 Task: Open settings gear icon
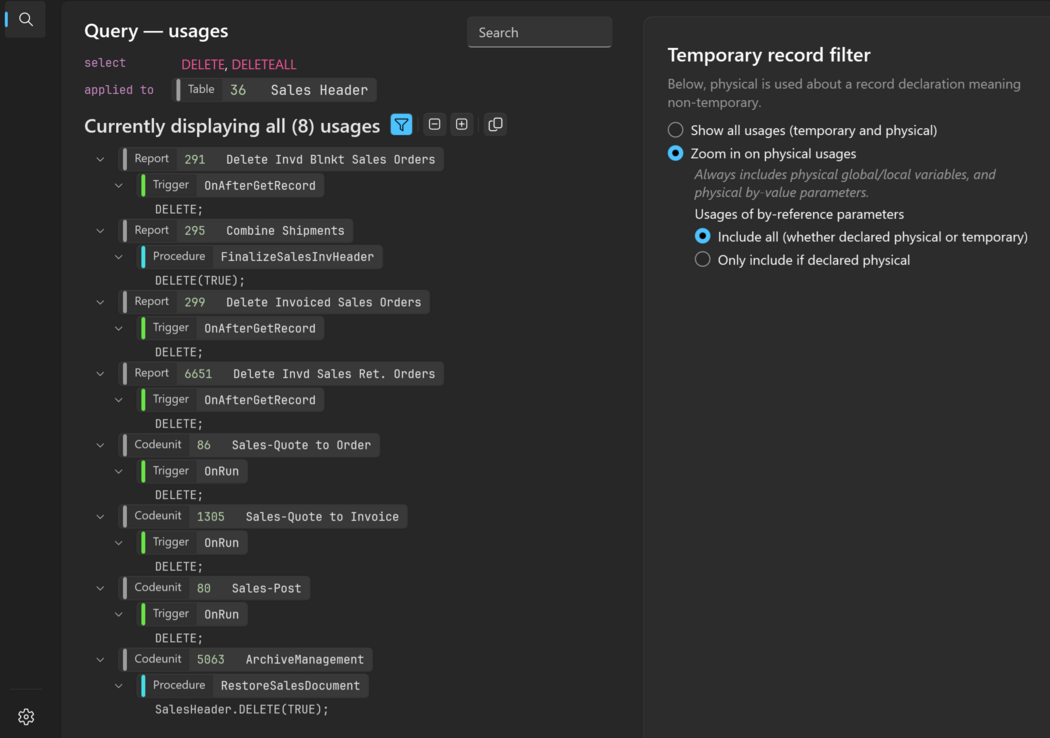[26, 717]
